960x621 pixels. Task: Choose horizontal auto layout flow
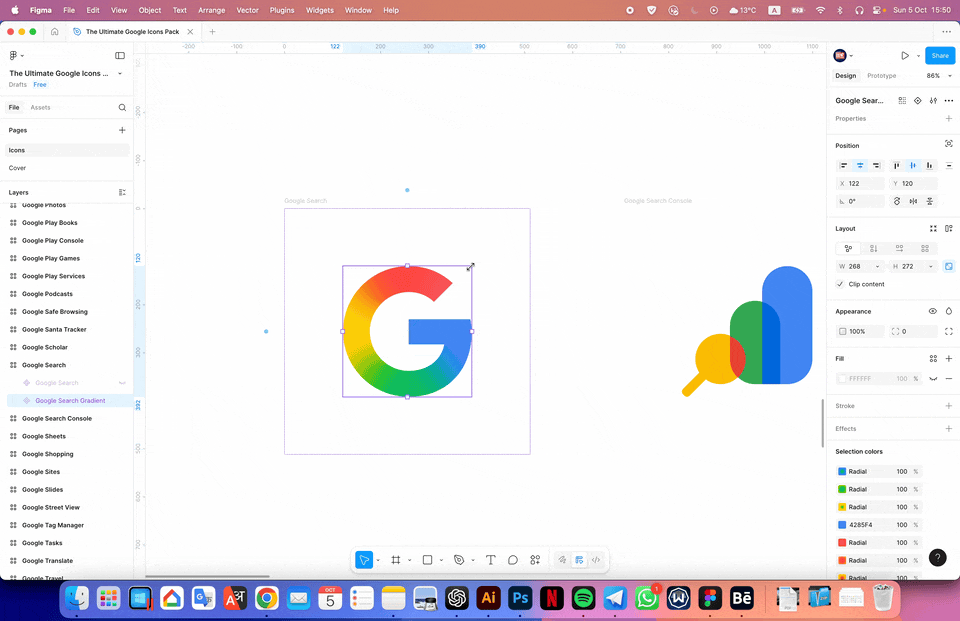[x=899, y=248]
